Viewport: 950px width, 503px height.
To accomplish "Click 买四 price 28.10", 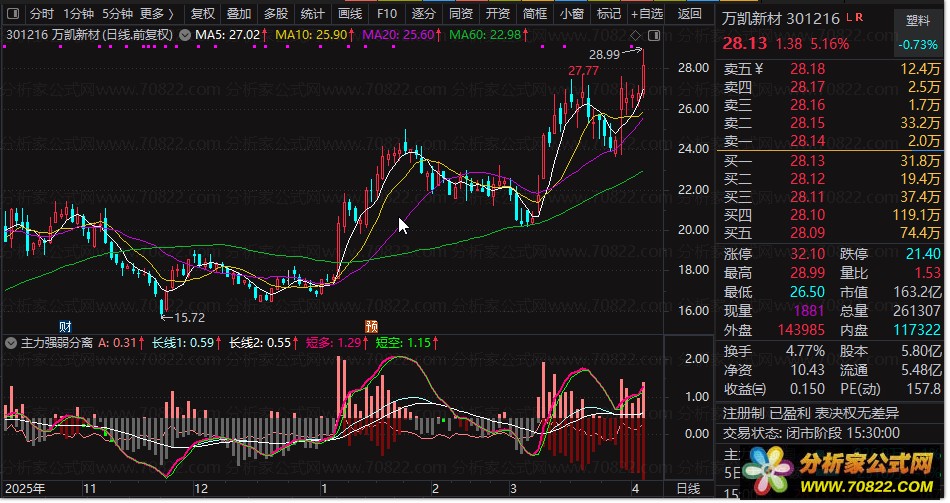I will click(808, 215).
